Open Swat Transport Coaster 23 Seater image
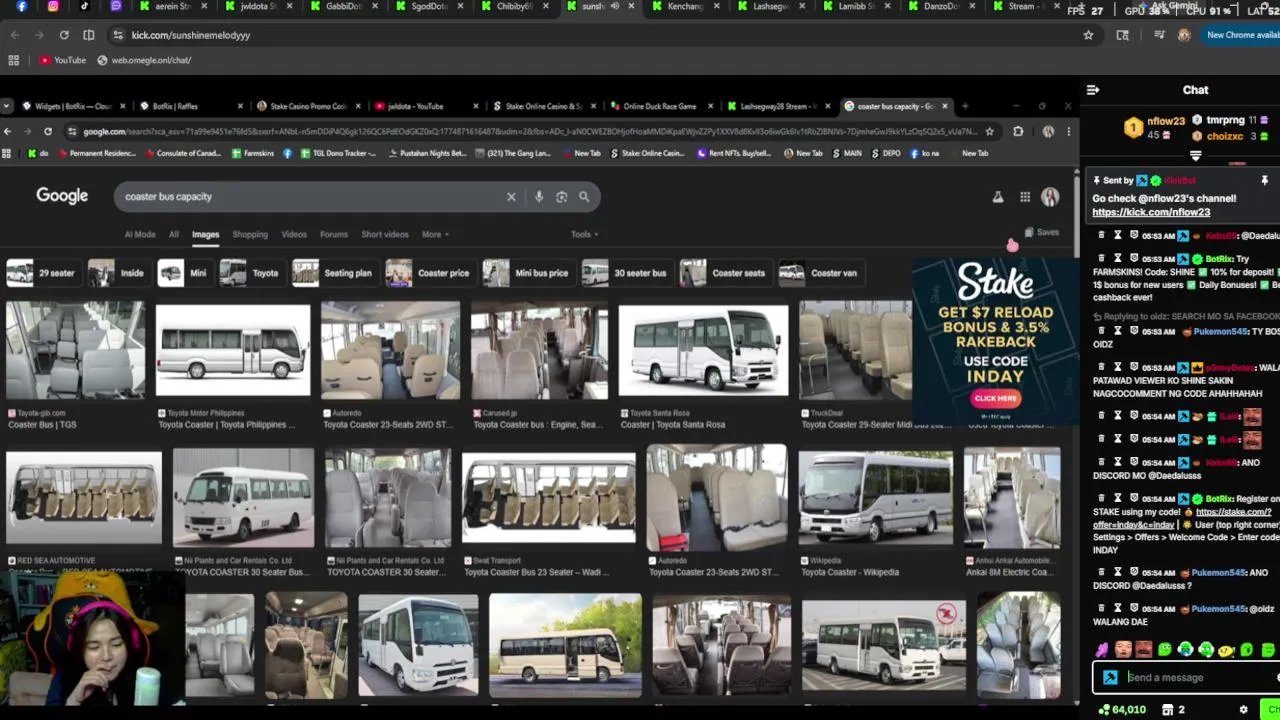1280x720 pixels. [x=548, y=497]
